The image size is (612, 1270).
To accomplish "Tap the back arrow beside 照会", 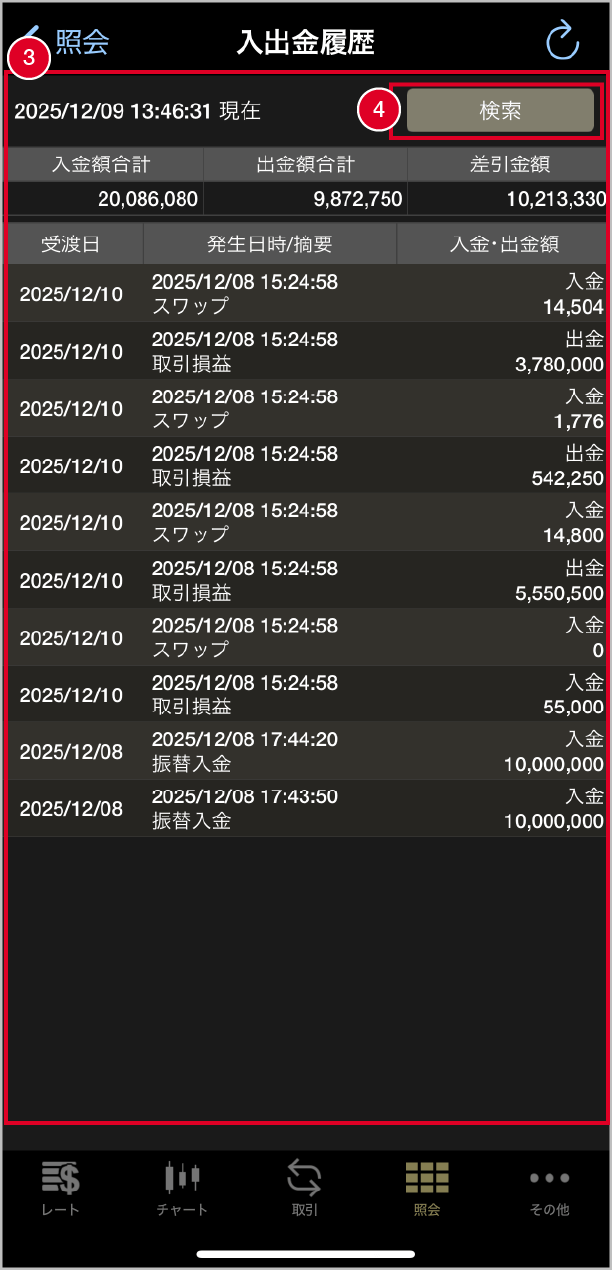I will pyautogui.click(x=40, y=38).
